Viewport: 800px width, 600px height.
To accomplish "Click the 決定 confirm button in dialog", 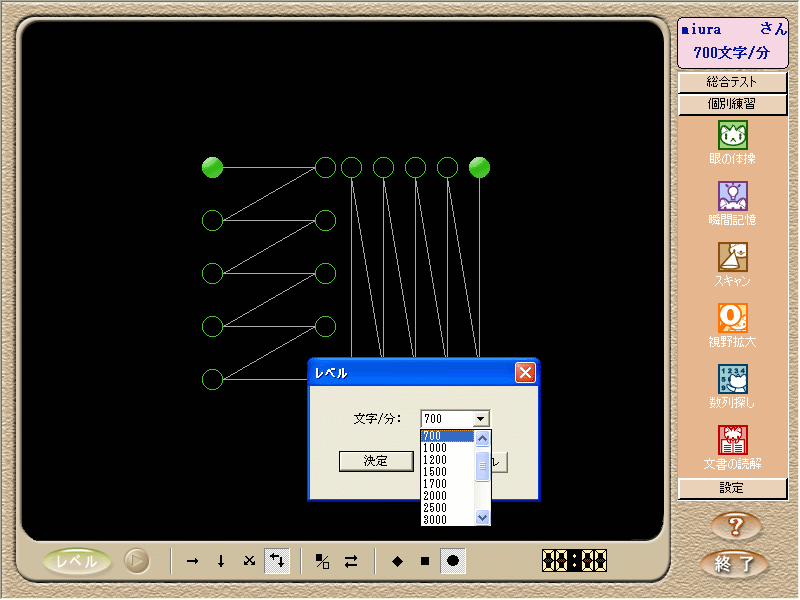I will coord(376,461).
